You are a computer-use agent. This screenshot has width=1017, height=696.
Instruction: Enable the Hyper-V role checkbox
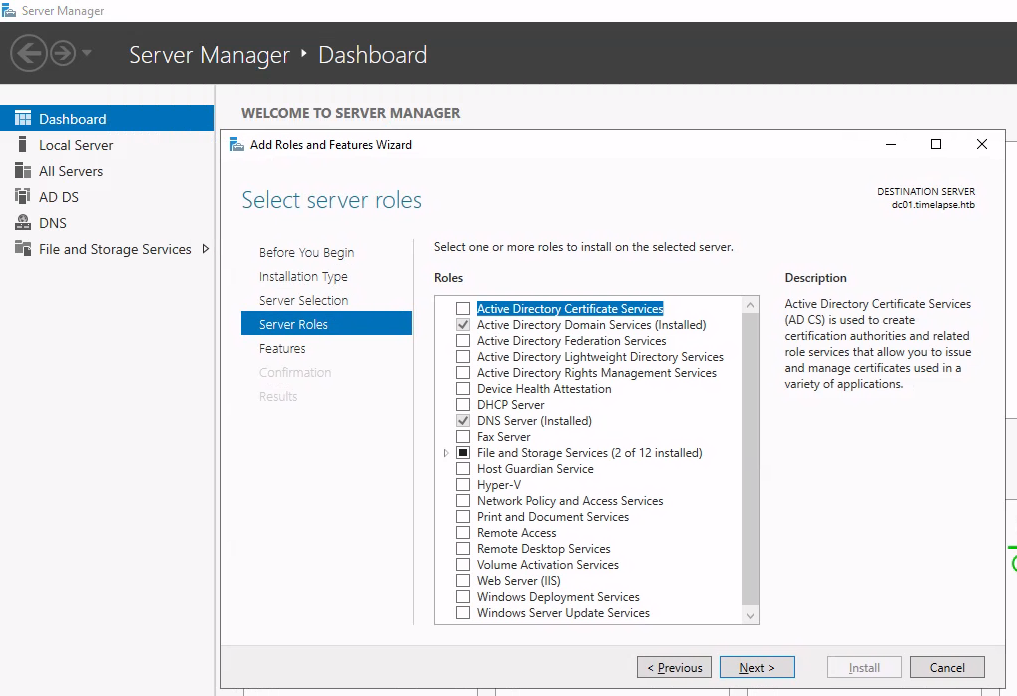coord(463,485)
